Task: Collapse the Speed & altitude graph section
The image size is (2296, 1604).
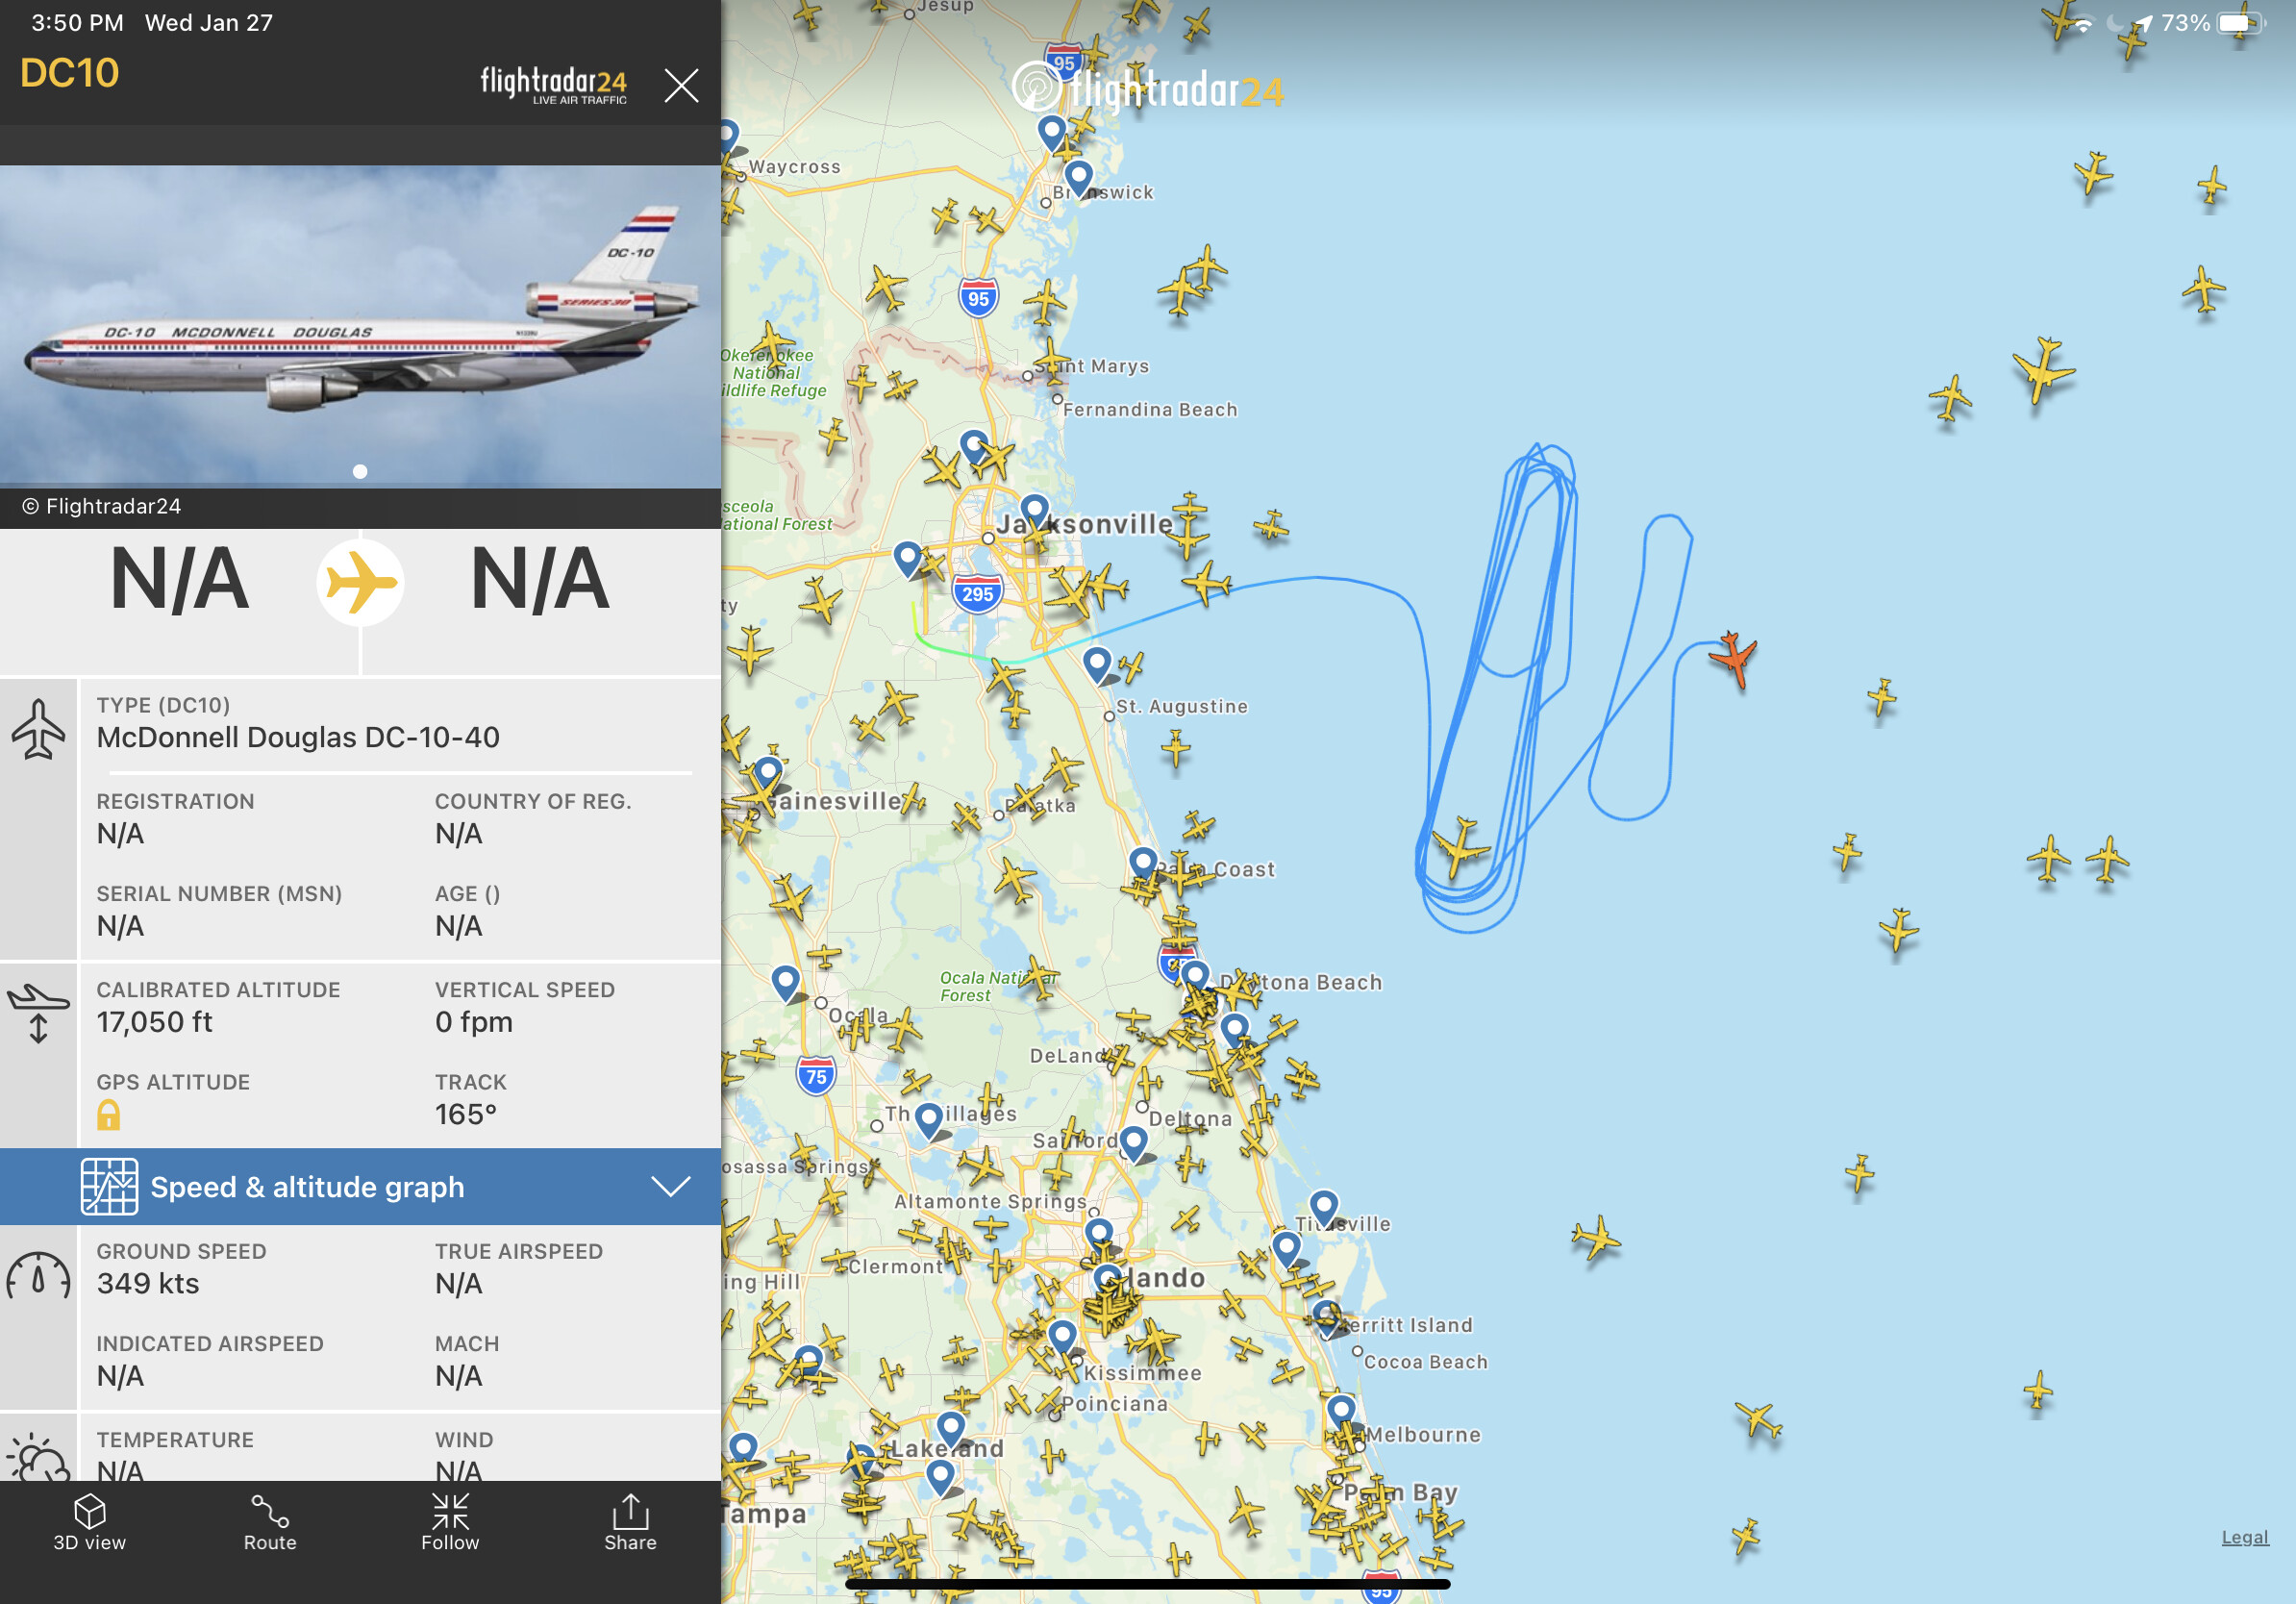Action: click(360, 1187)
